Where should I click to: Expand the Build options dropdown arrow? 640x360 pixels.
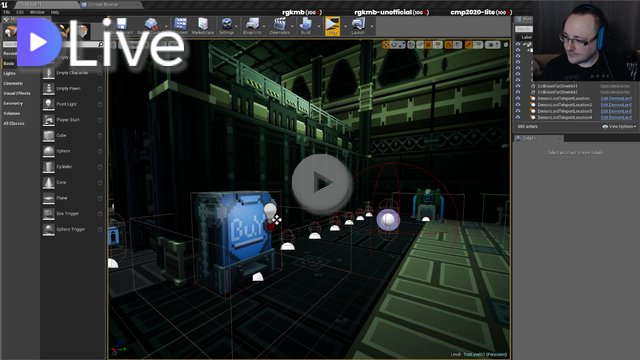[x=319, y=27]
